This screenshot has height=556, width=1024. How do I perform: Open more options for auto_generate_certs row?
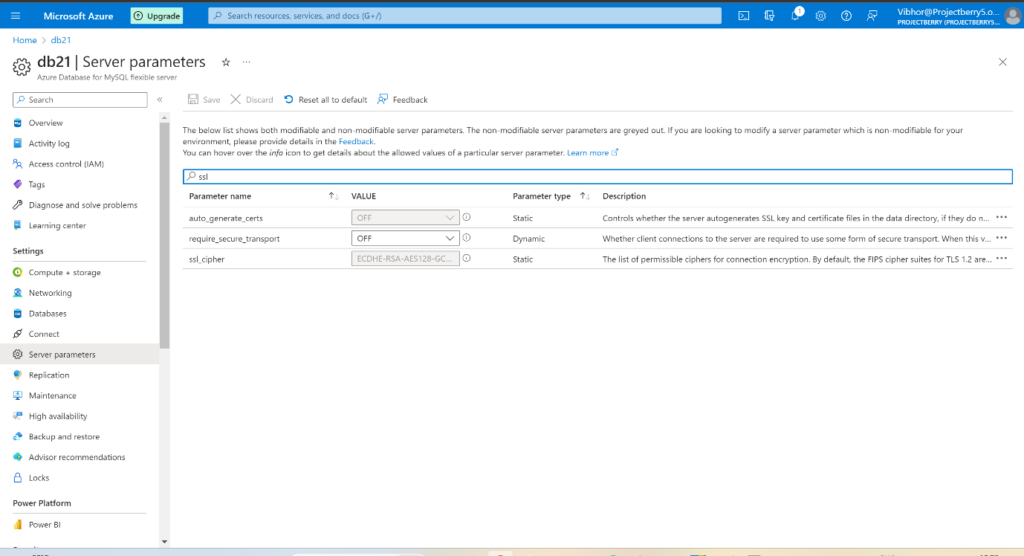click(1001, 218)
